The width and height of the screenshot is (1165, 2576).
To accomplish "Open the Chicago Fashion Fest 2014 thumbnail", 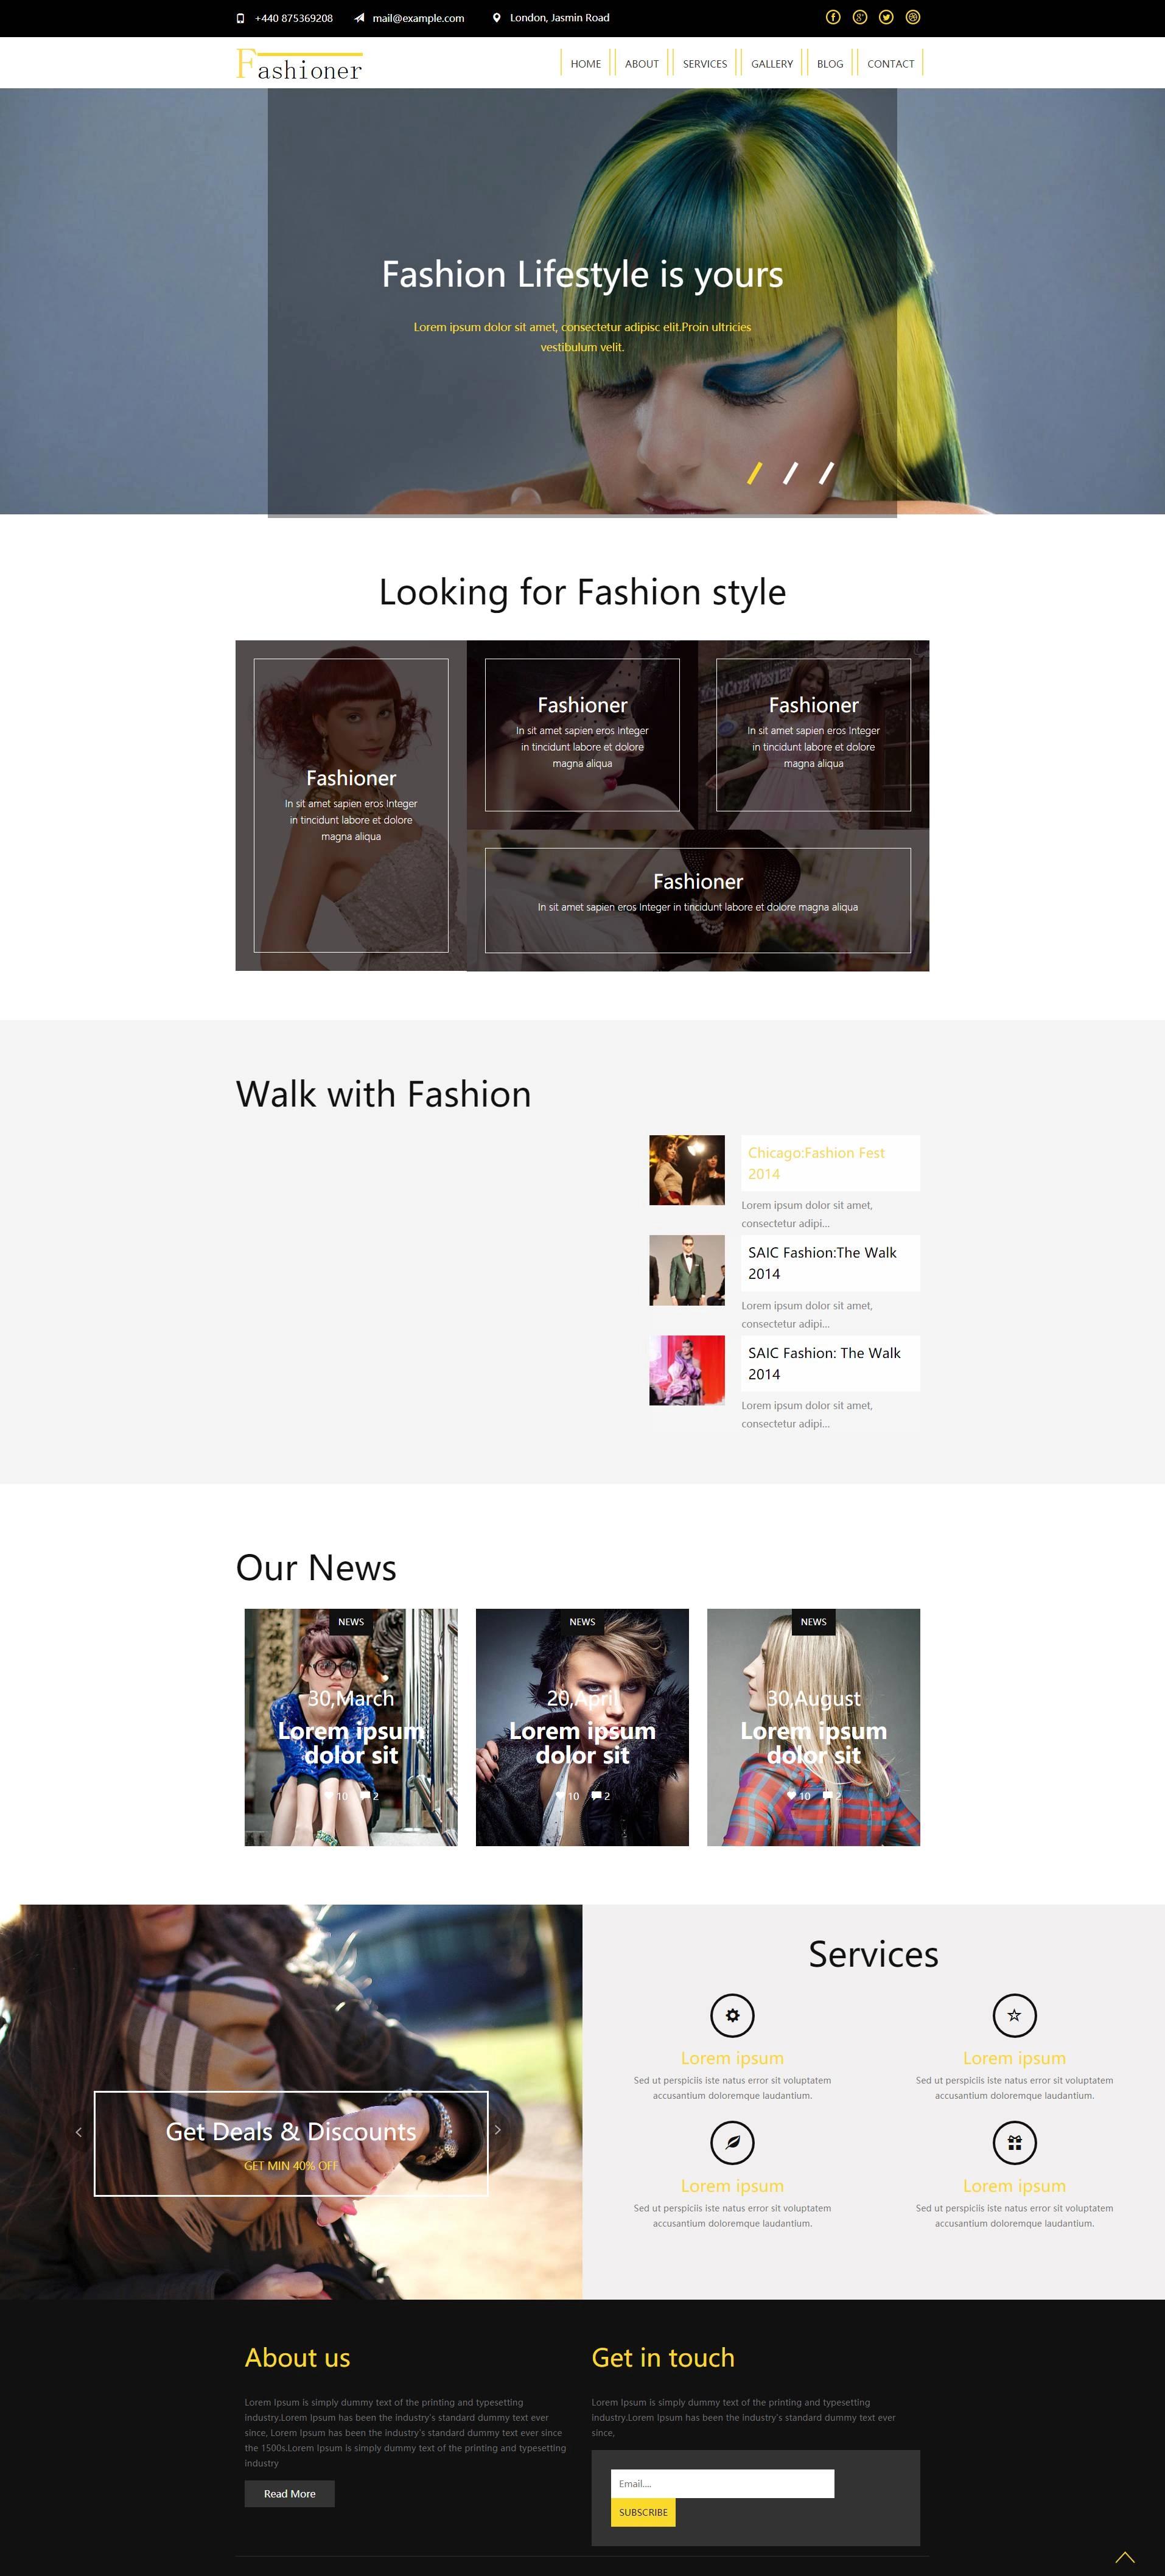I will [x=687, y=1170].
